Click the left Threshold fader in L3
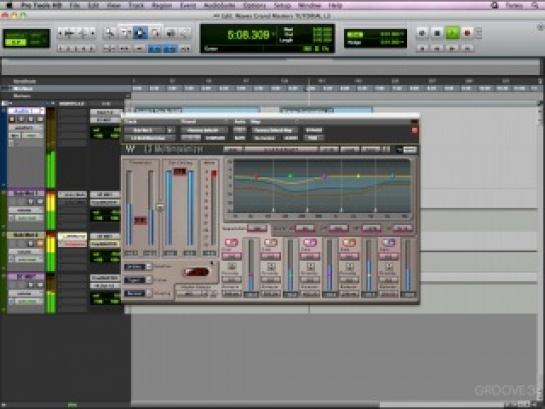Image resolution: width=545 pixels, height=409 pixels. (x=129, y=208)
